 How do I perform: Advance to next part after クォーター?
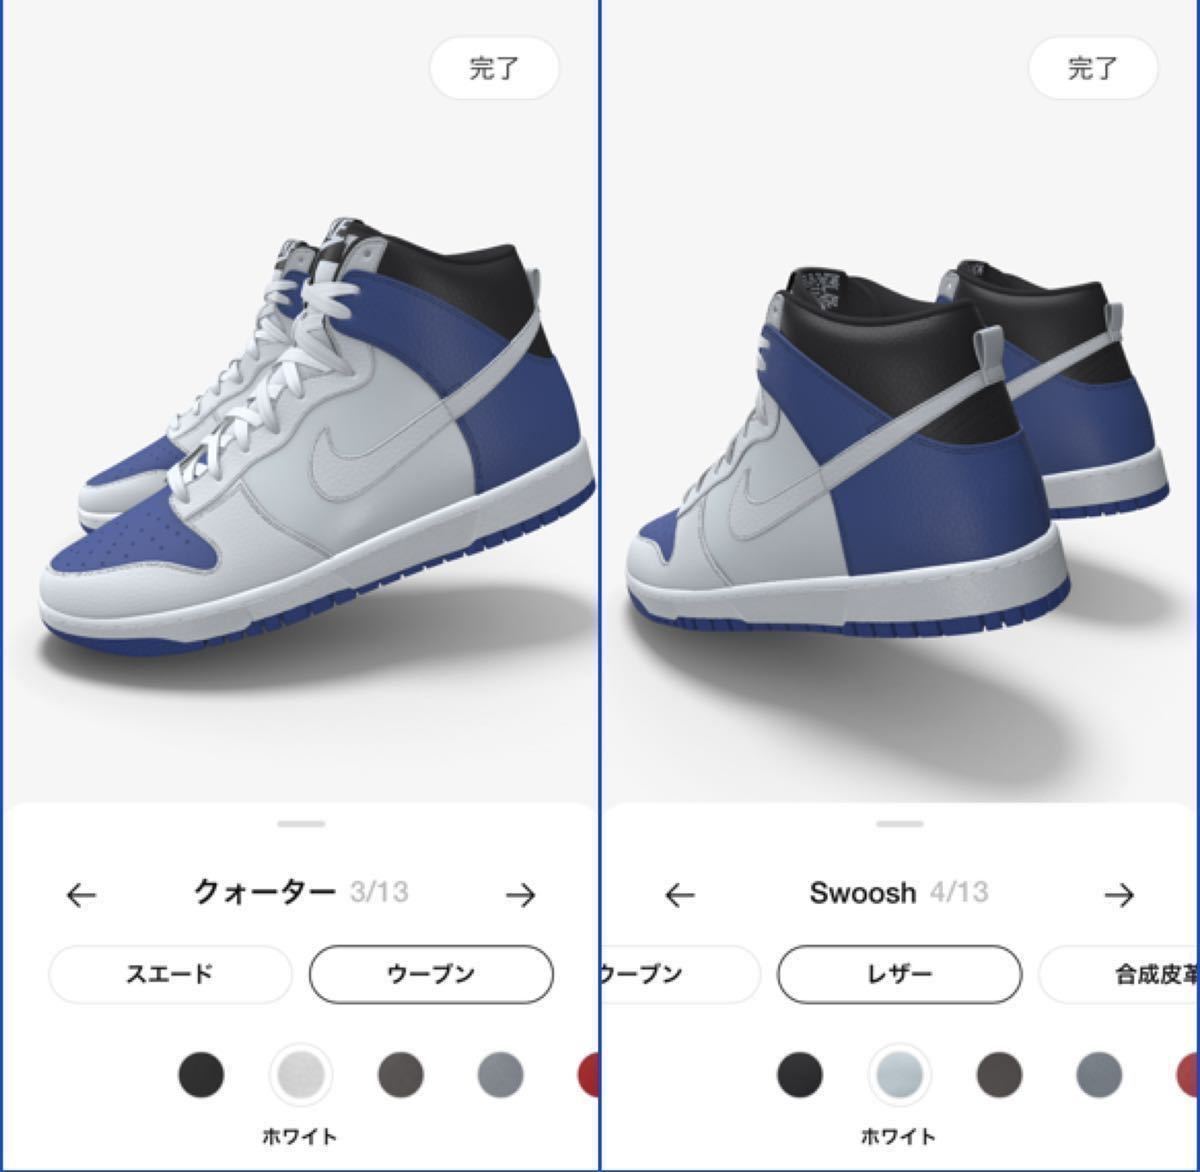coord(520,895)
